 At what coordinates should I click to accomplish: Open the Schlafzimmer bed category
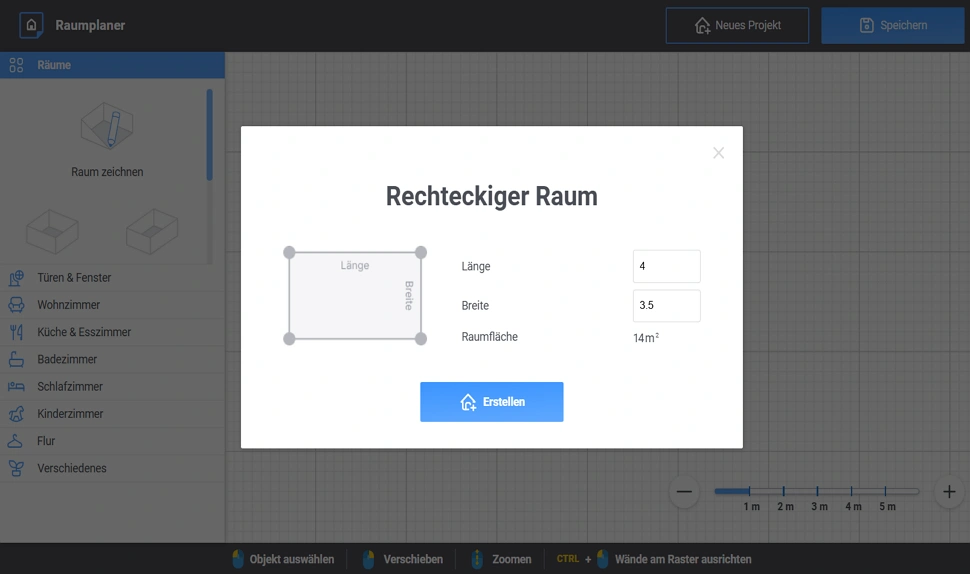click(x=112, y=387)
